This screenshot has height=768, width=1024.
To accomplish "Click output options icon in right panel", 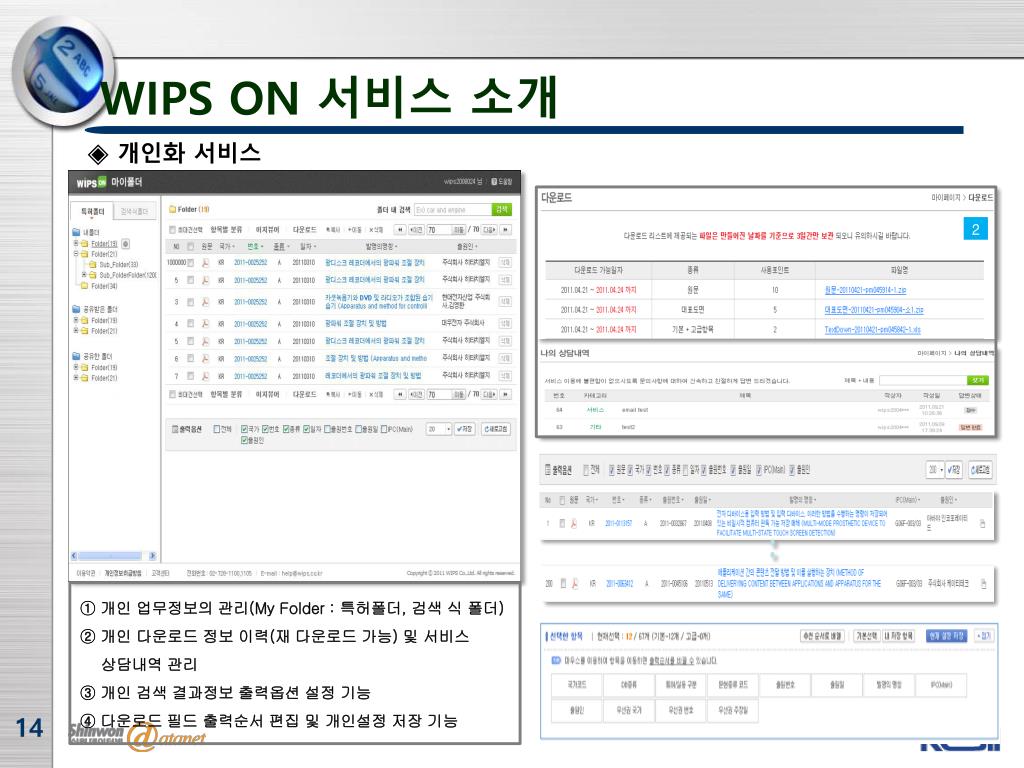I will (548, 470).
